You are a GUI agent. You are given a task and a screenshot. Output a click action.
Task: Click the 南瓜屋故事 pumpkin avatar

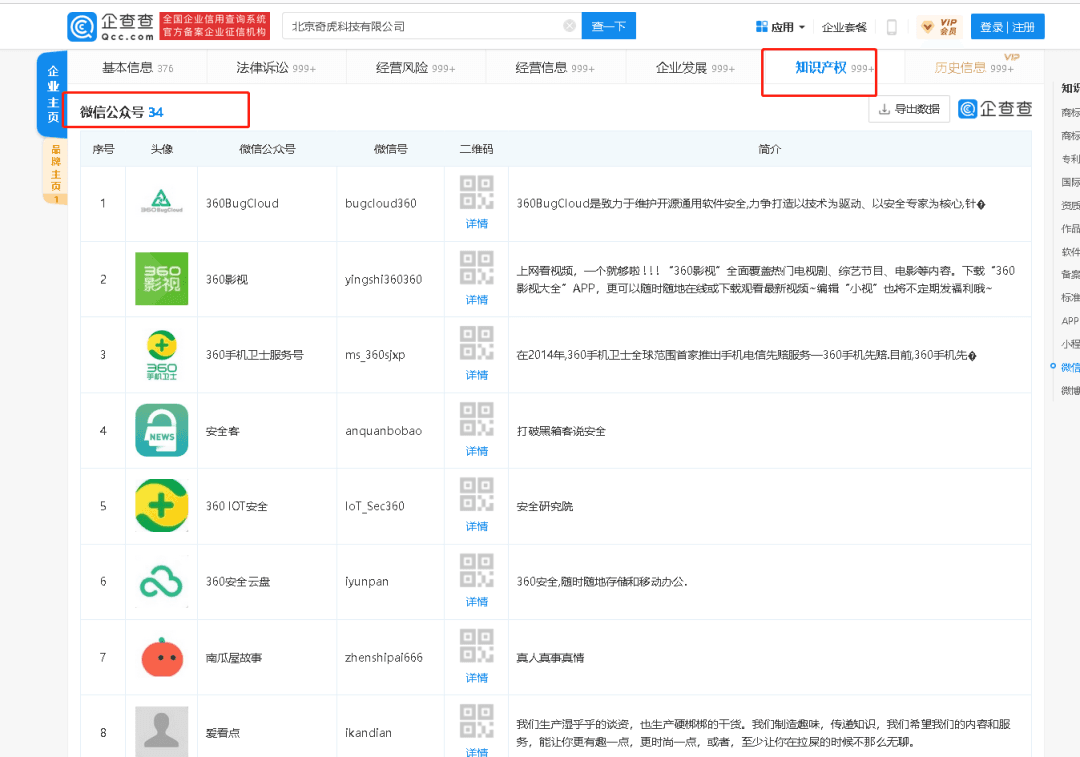click(162, 657)
